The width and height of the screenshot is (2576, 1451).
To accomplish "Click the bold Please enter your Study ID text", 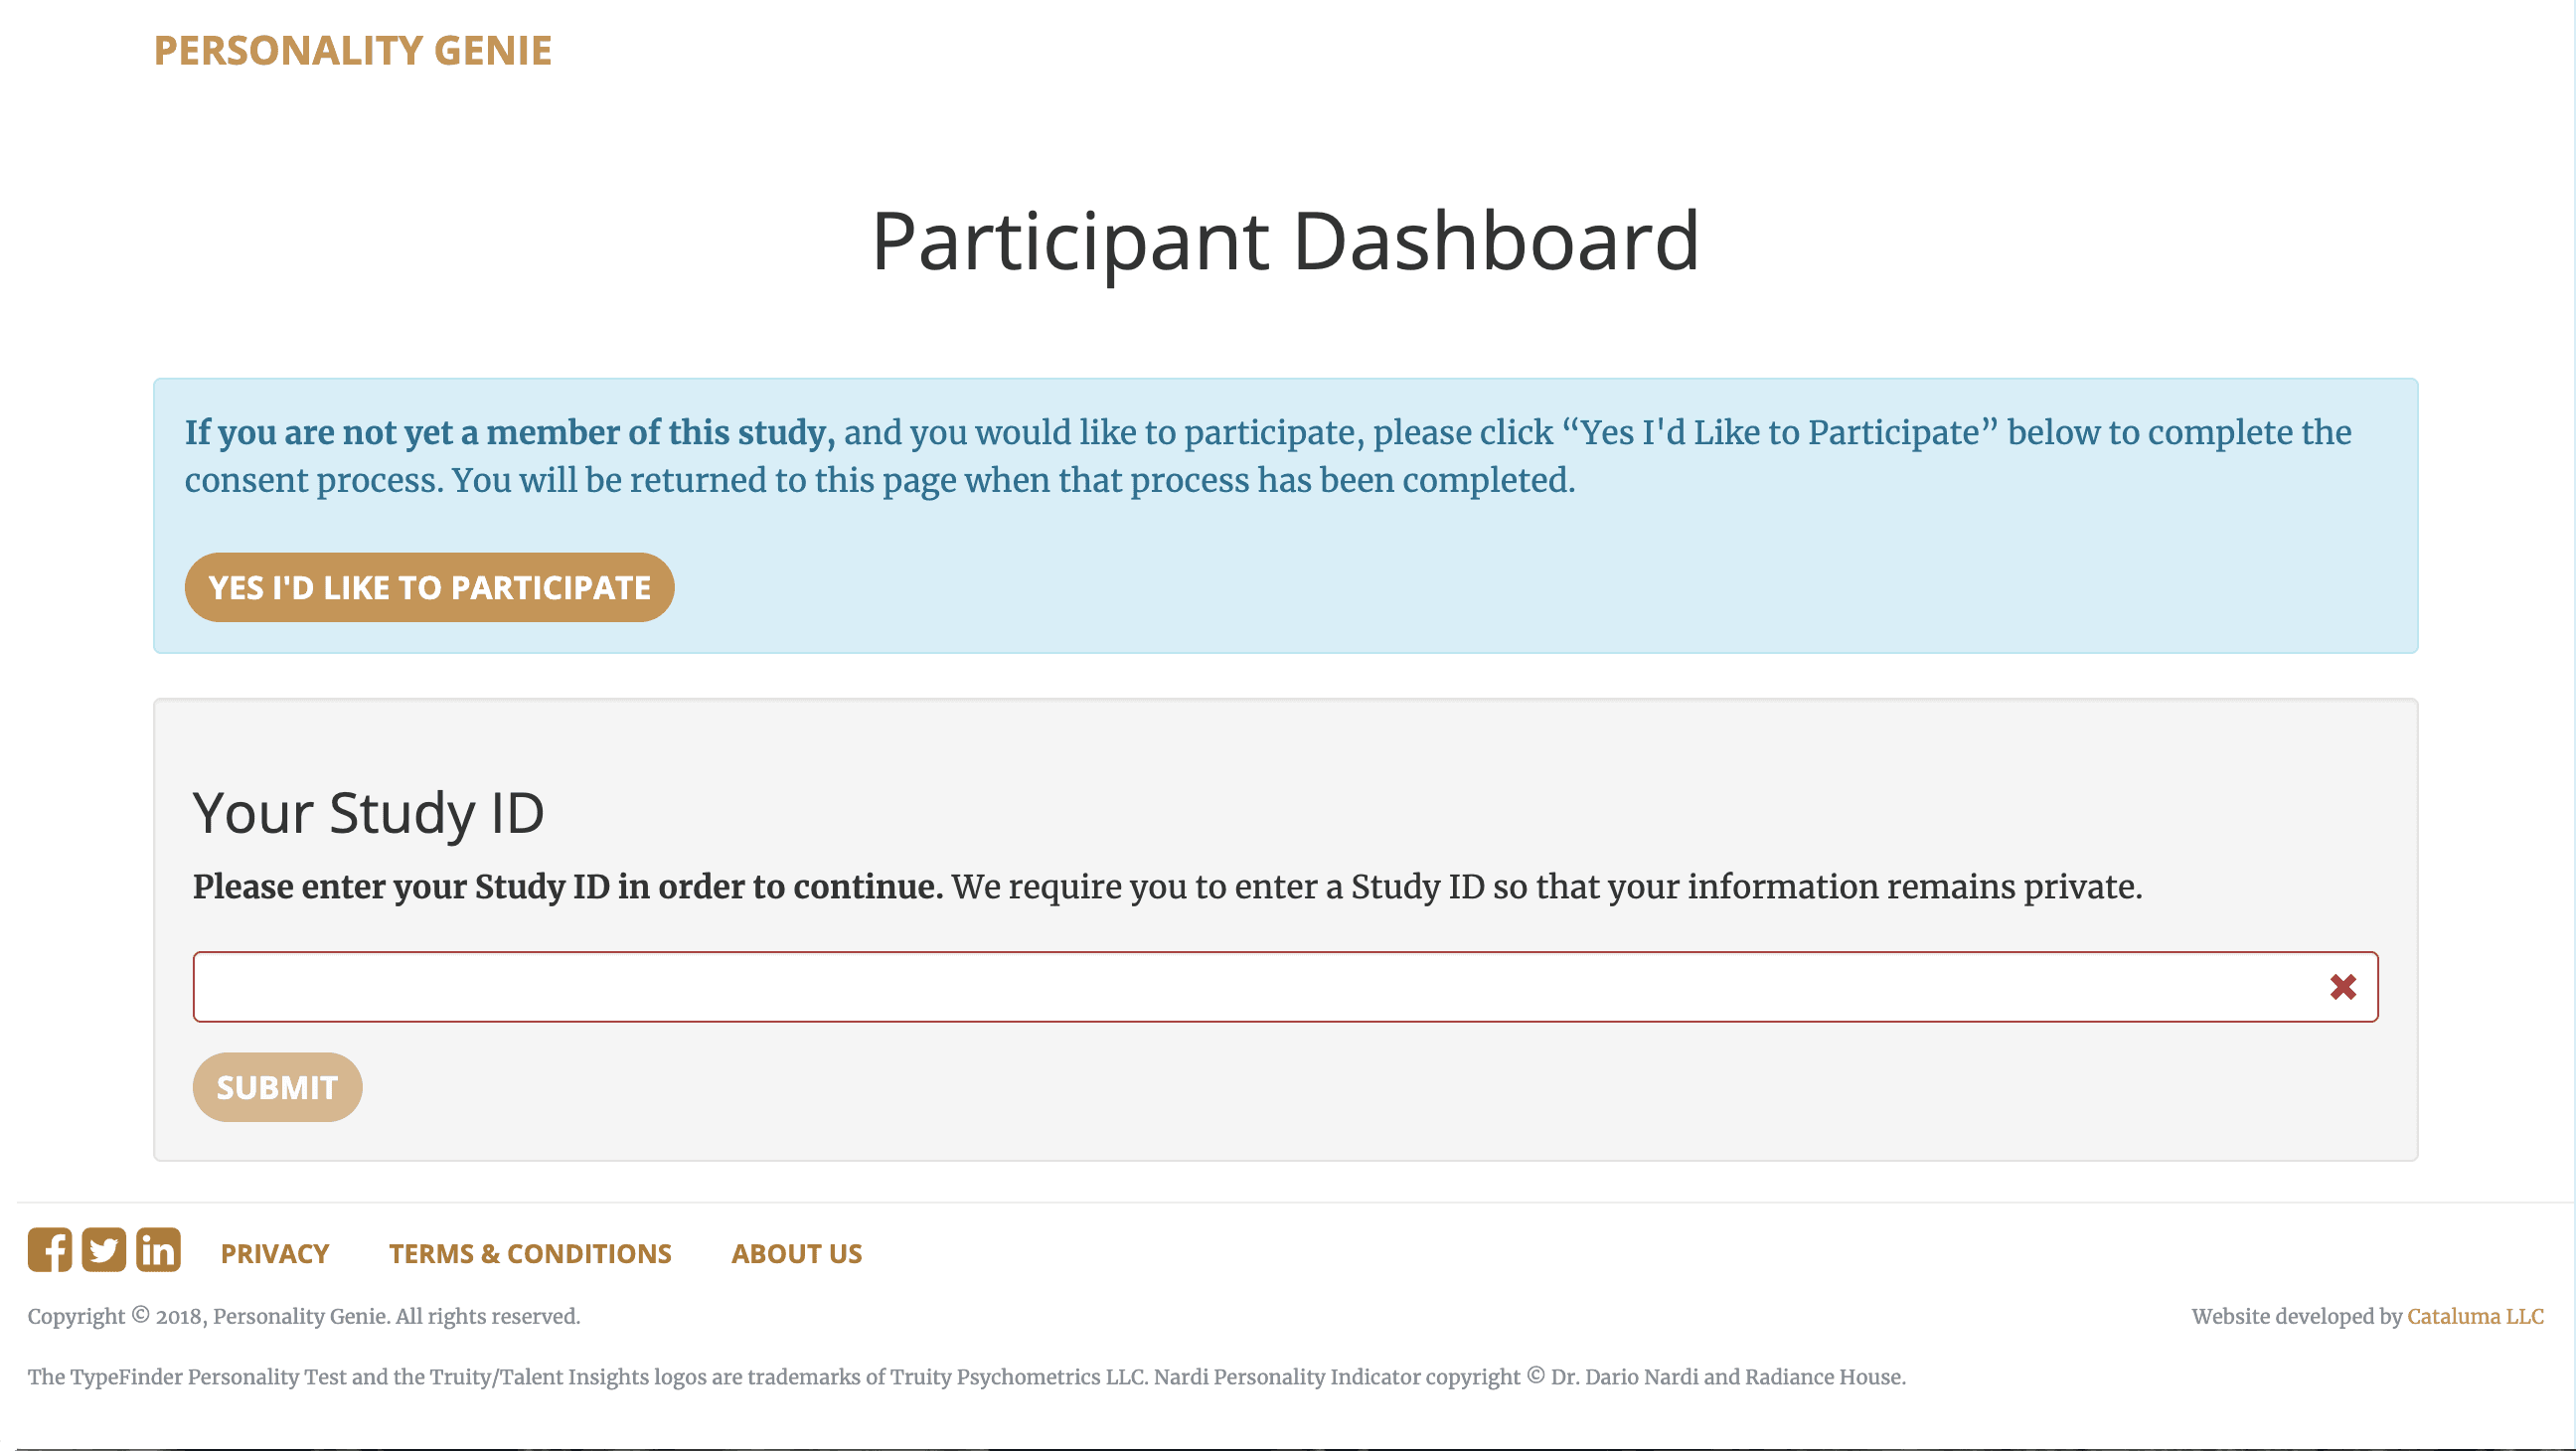I will pos(567,887).
